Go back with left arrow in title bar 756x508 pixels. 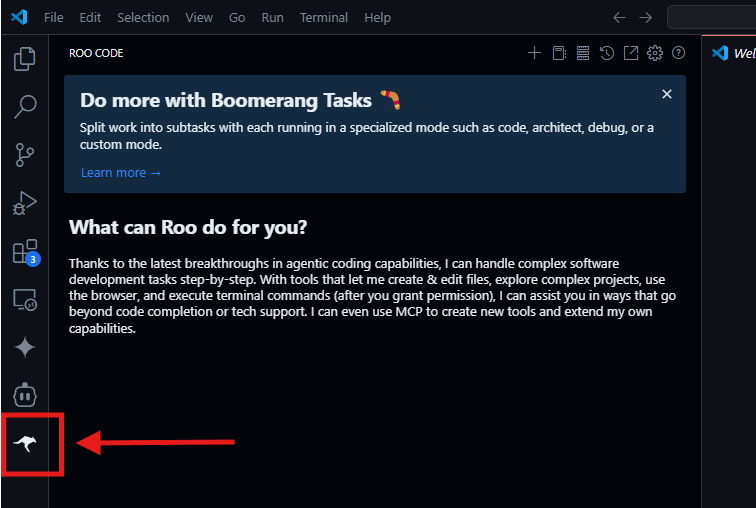[x=620, y=18]
